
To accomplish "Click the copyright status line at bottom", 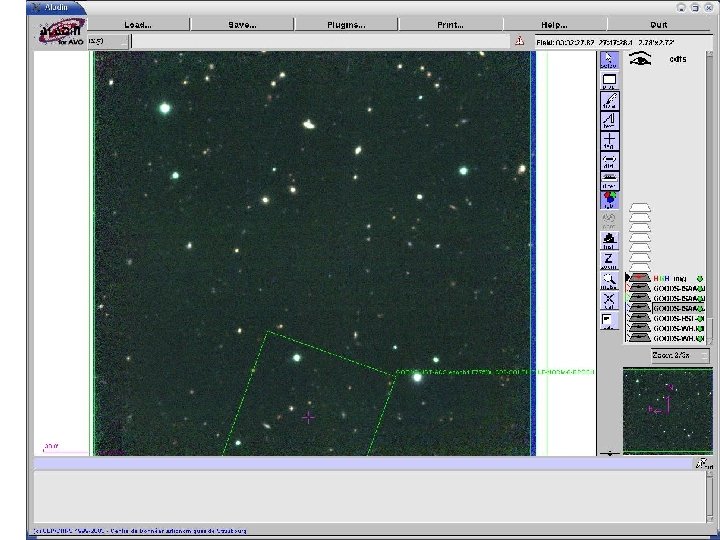I will point(140,531).
